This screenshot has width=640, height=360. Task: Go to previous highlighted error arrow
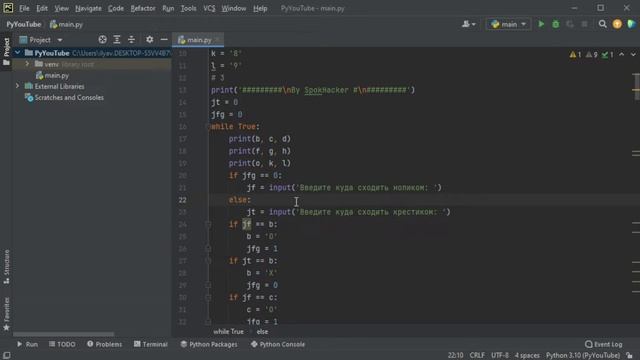click(x=621, y=54)
